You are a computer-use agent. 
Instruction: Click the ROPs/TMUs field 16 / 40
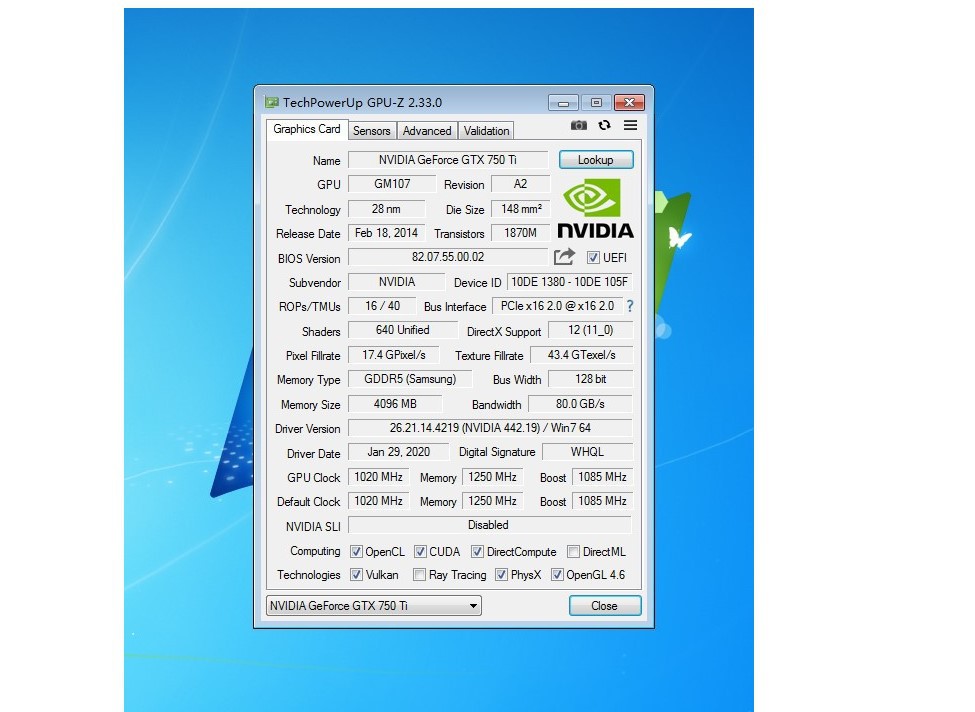click(x=382, y=306)
